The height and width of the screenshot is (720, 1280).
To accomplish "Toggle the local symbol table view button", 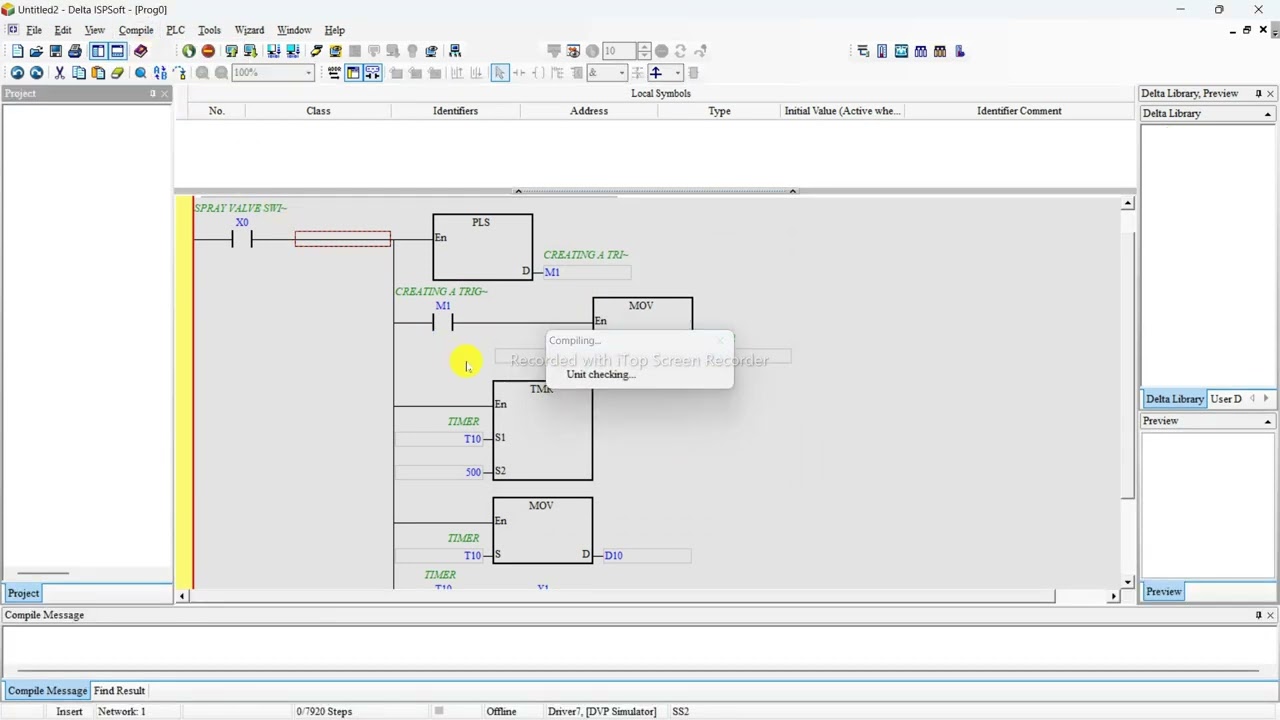I will coord(353,73).
